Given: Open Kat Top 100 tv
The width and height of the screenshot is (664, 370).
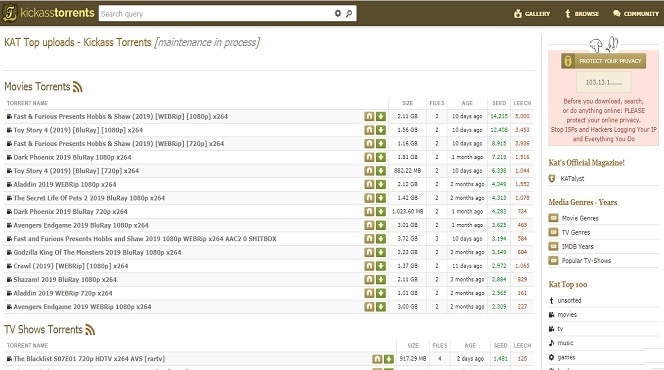Looking at the screenshot, I should [x=560, y=329].
